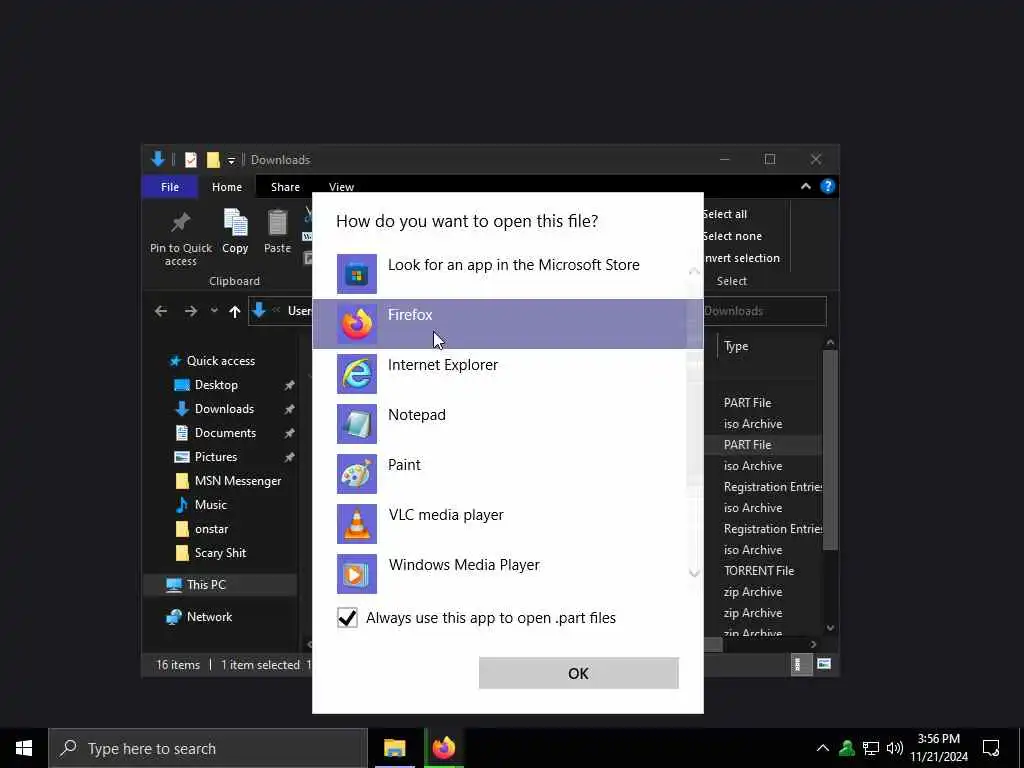
Task: Select This PC in navigation pane
Action: click(x=219, y=584)
